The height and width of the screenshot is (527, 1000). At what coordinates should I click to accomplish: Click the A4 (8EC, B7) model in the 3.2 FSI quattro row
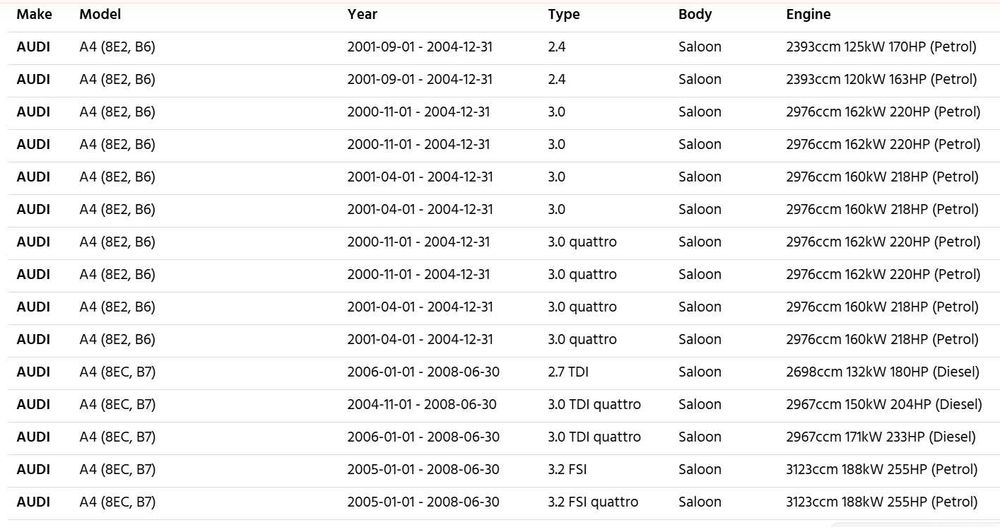click(x=117, y=502)
